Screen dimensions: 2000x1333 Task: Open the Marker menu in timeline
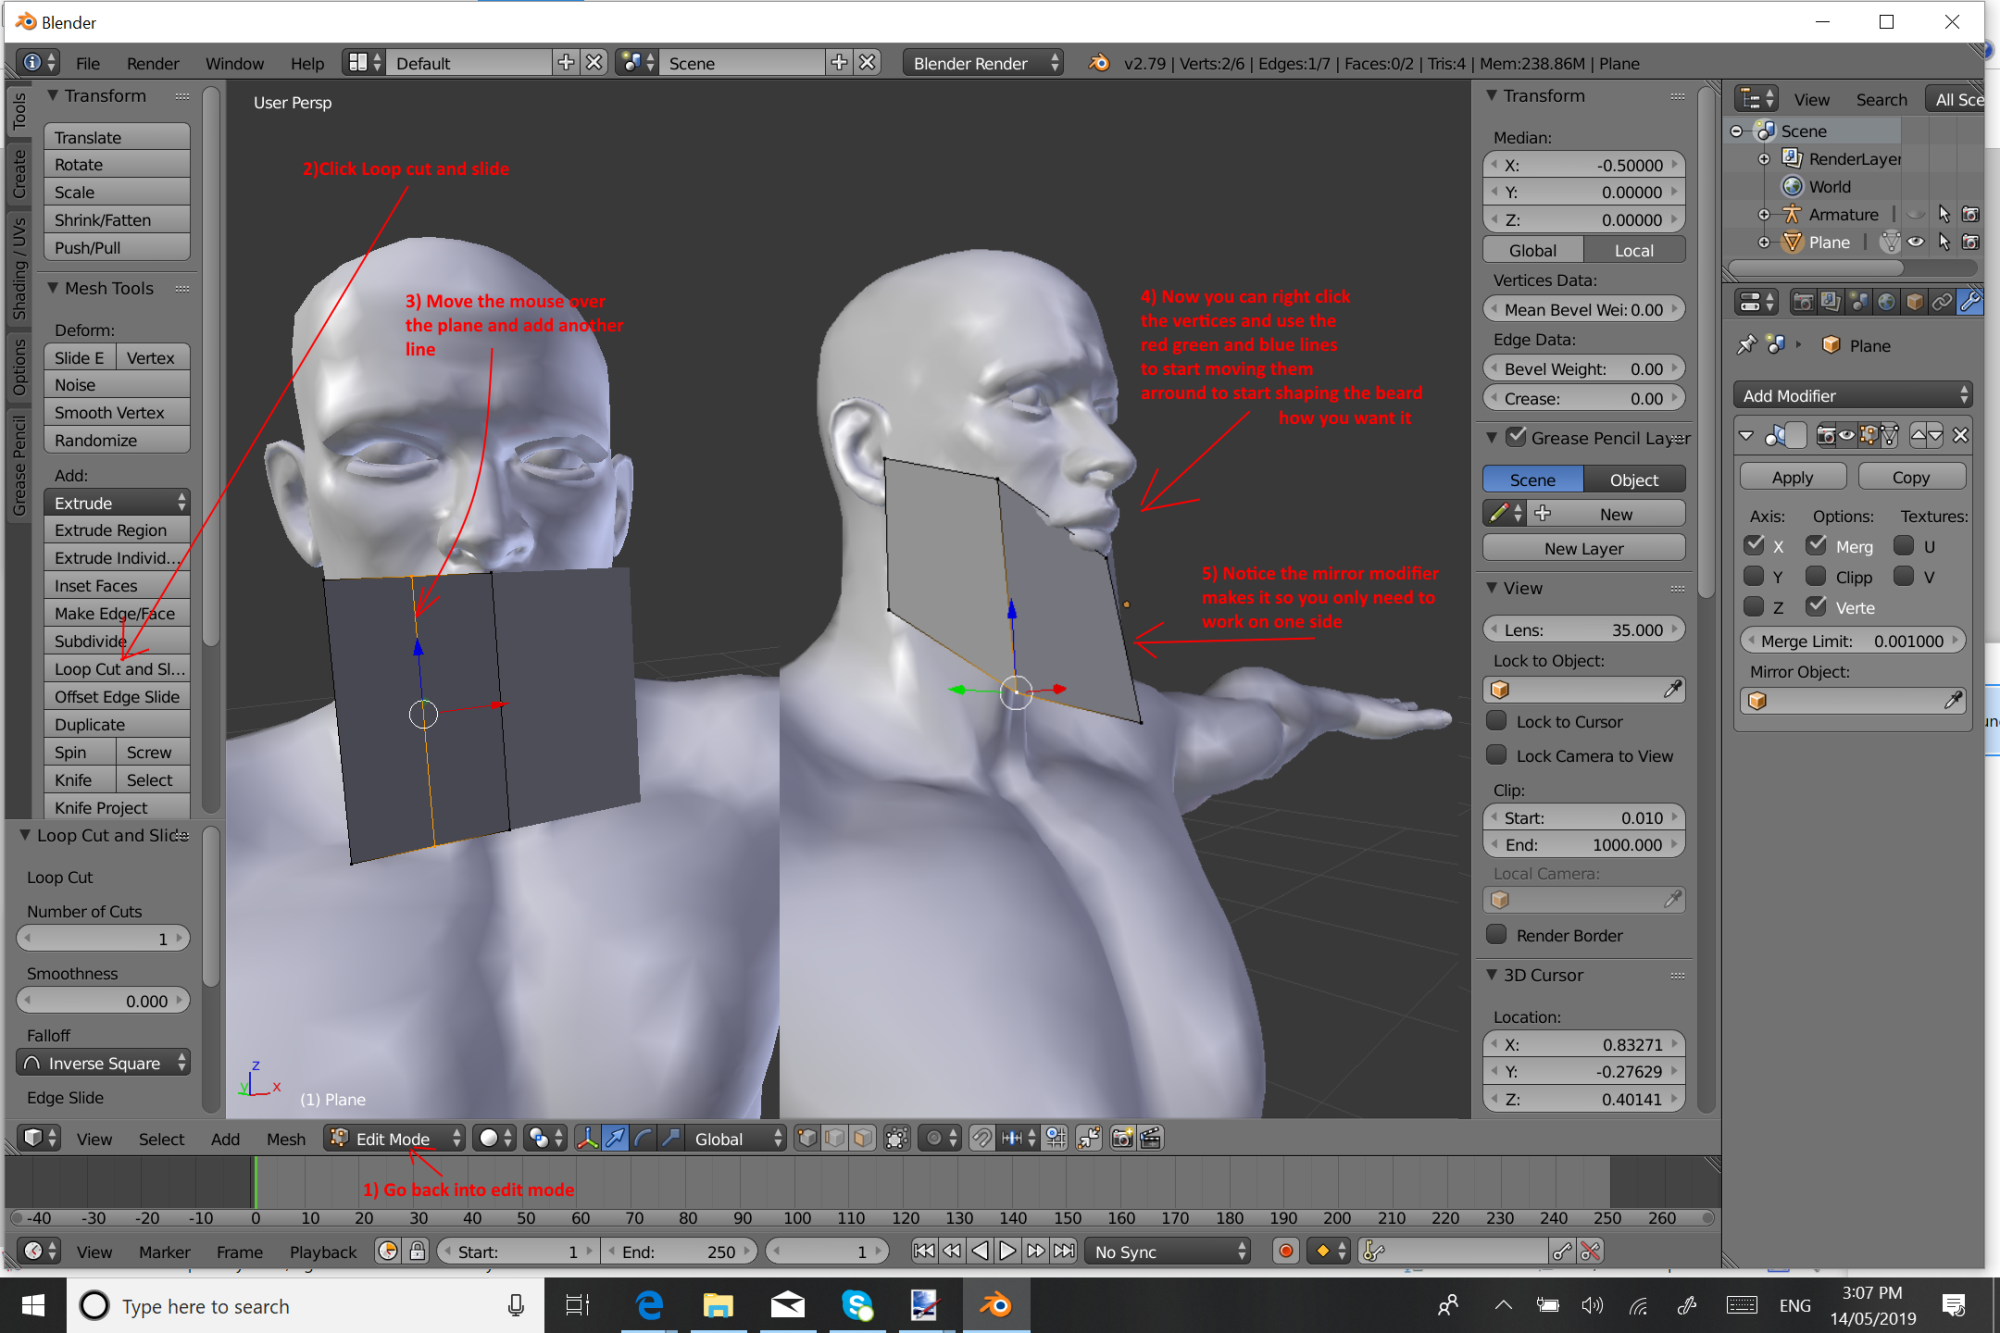164,1251
